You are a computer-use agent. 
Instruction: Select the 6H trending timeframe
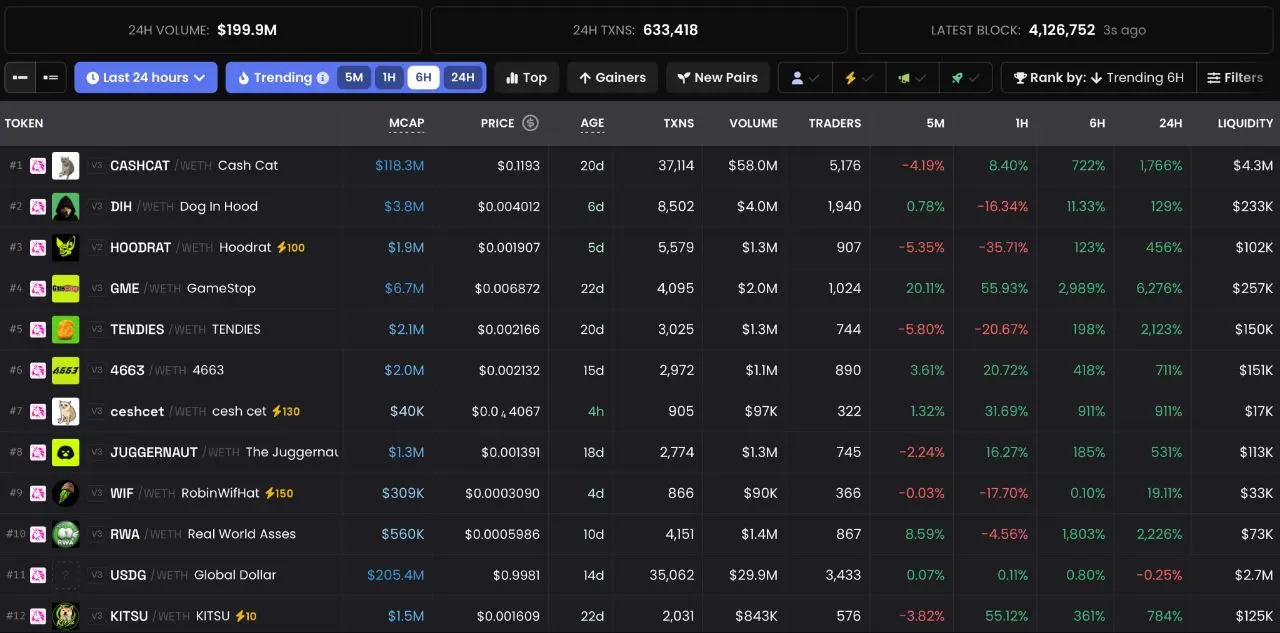[424, 77]
